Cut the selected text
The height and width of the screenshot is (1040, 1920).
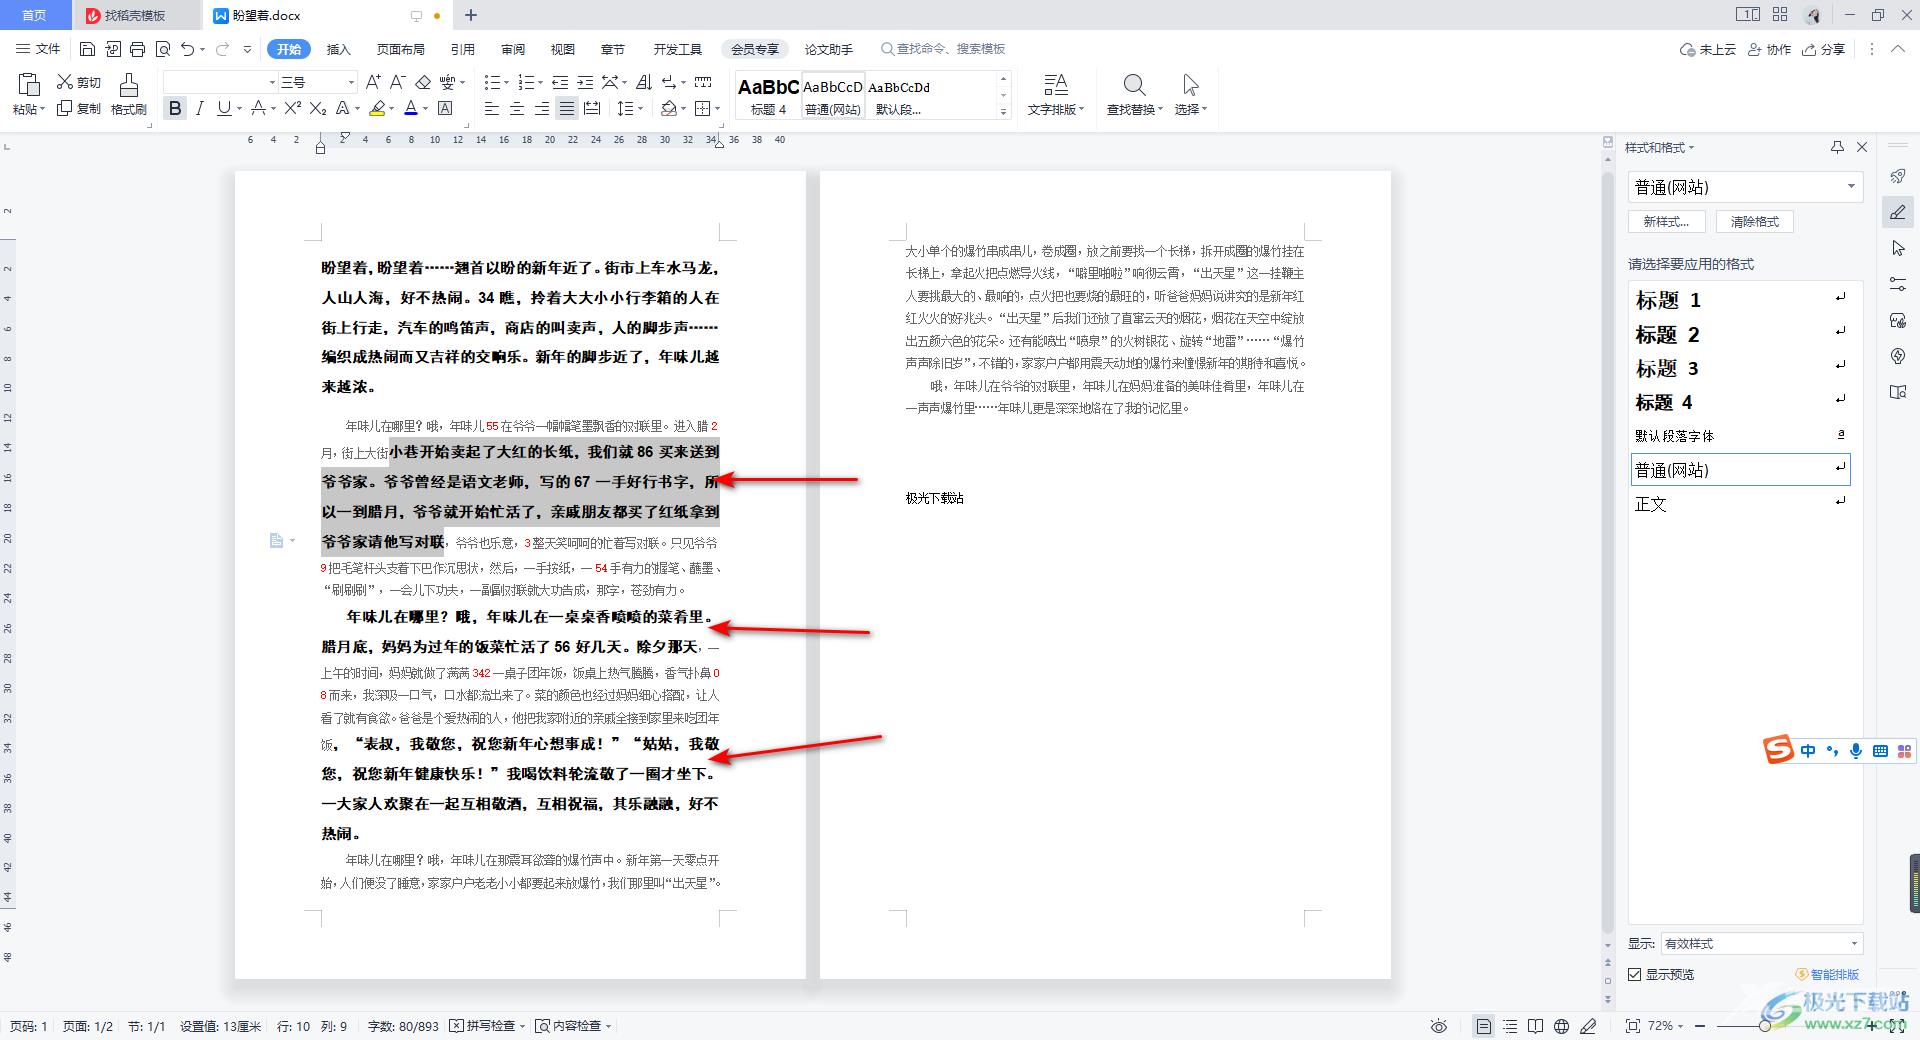79,82
